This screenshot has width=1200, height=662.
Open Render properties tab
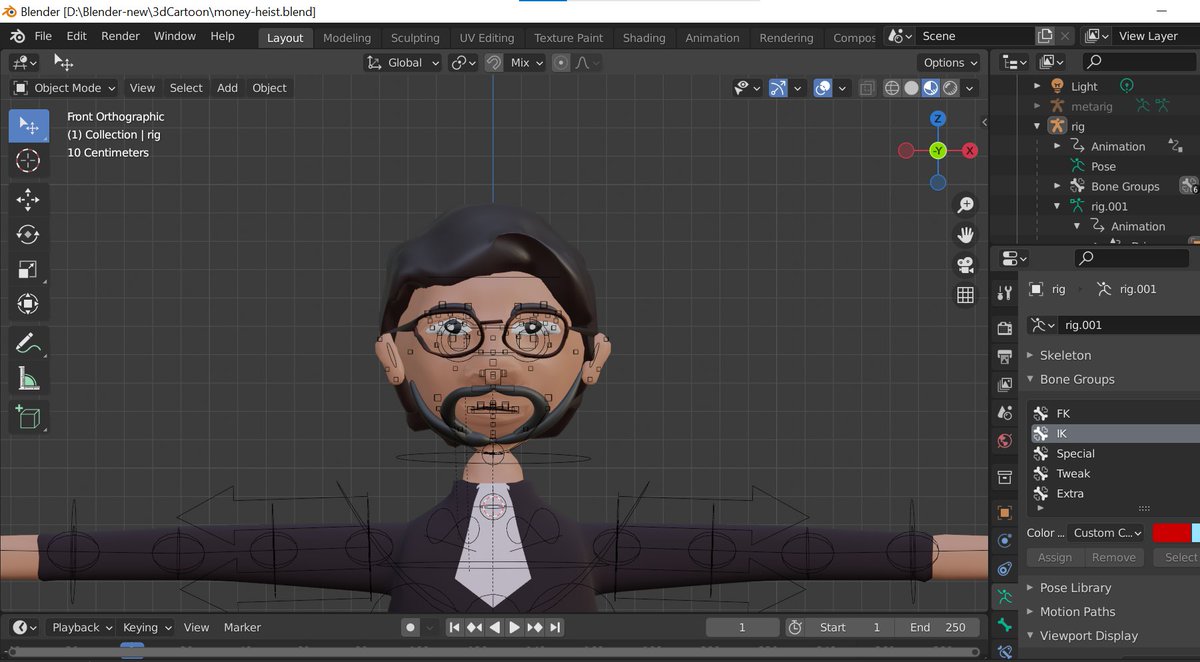click(1005, 328)
